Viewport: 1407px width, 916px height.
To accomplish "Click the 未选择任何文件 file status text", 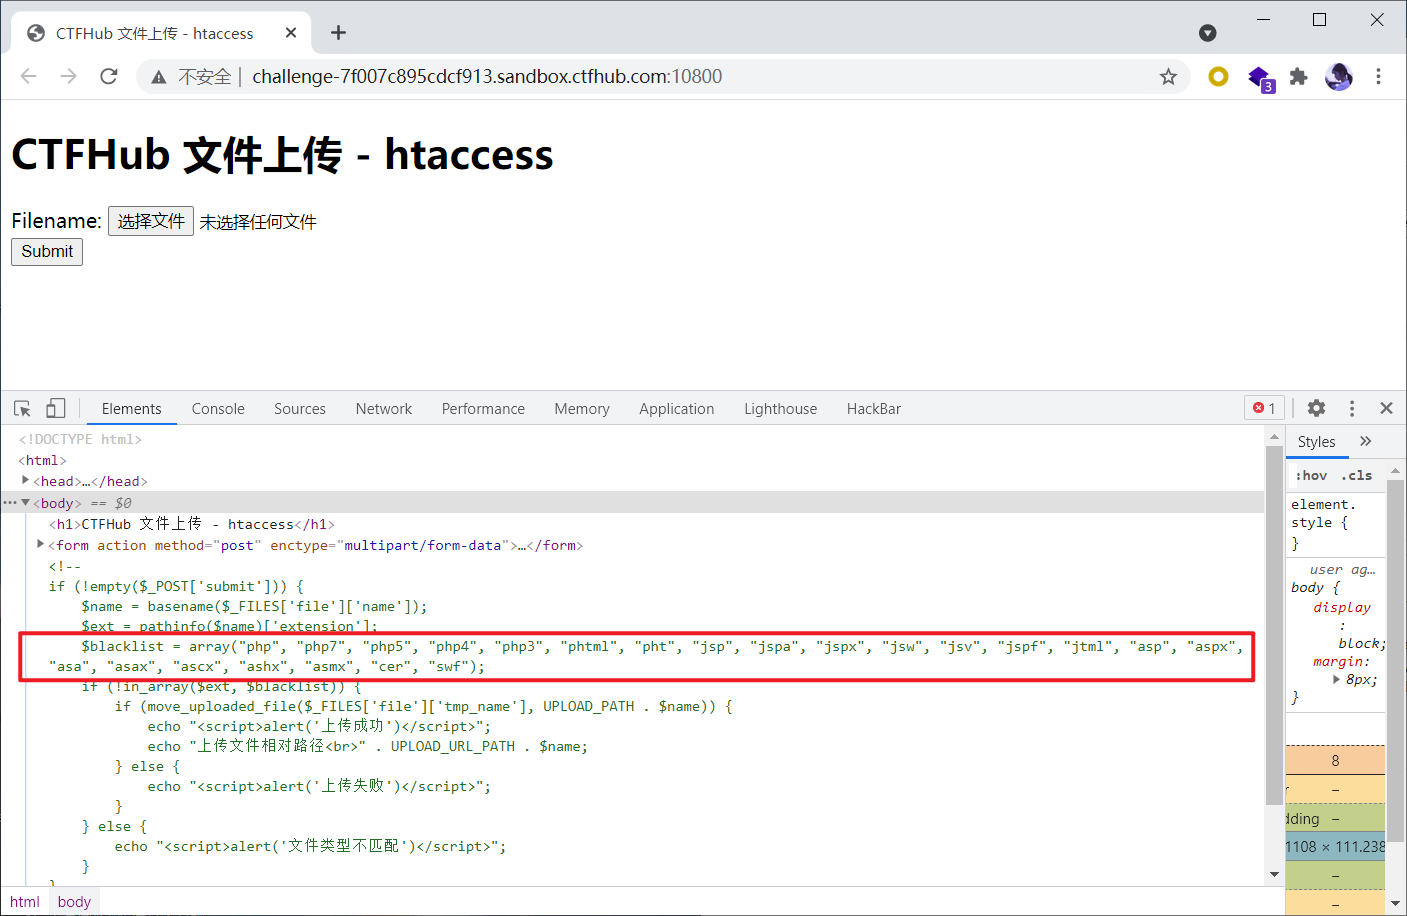I will pos(258,222).
